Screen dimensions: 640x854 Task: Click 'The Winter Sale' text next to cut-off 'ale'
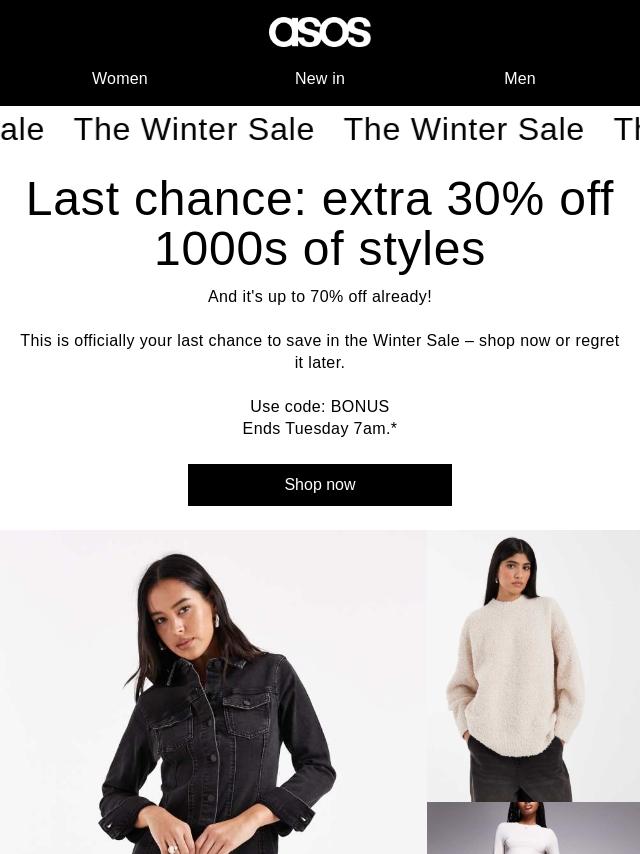click(x=194, y=130)
